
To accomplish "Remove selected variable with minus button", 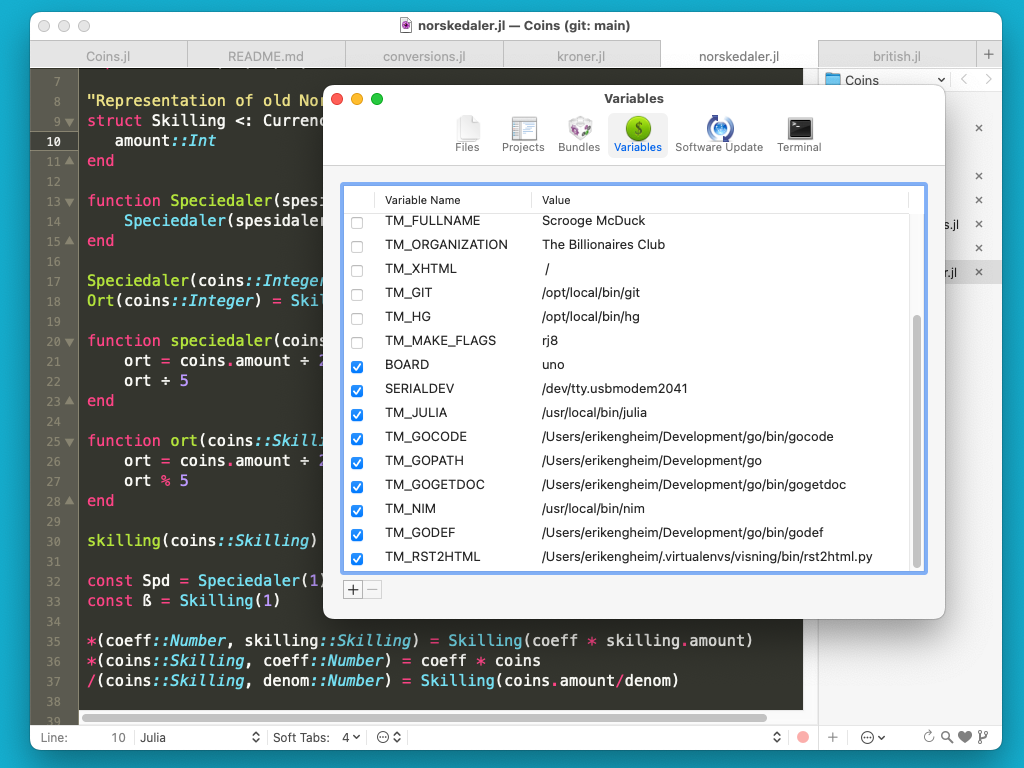I will pyautogui.click(x=372, y=590).
